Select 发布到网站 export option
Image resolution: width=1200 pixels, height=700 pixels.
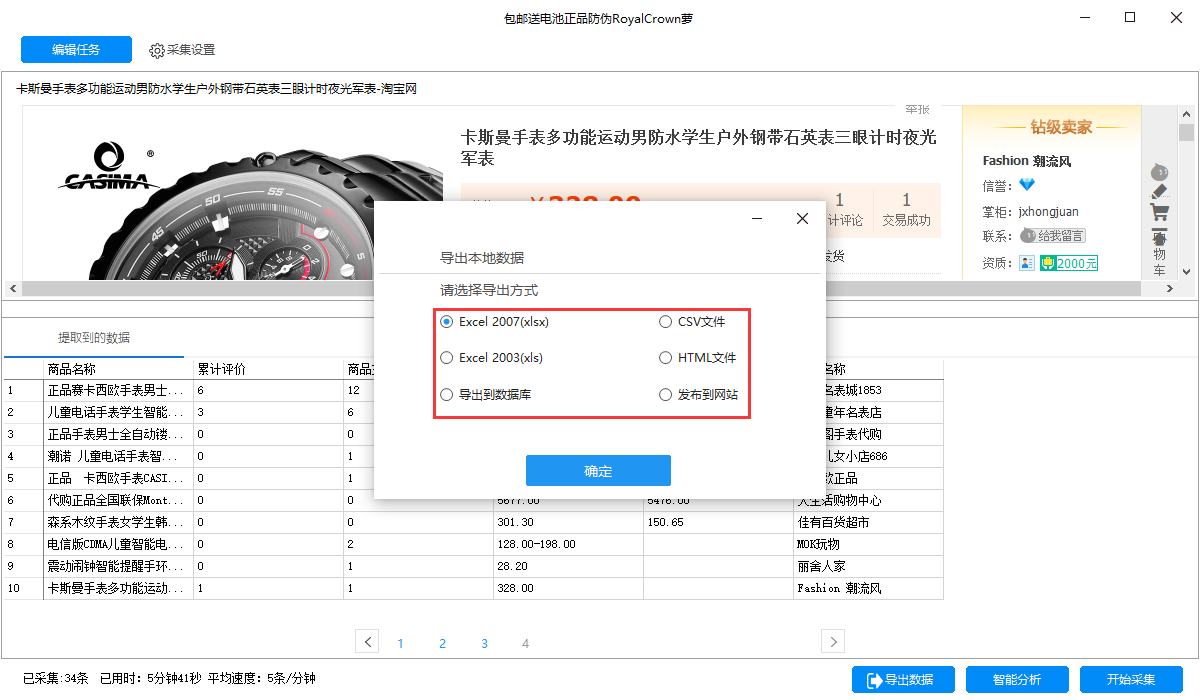point(699,394)
